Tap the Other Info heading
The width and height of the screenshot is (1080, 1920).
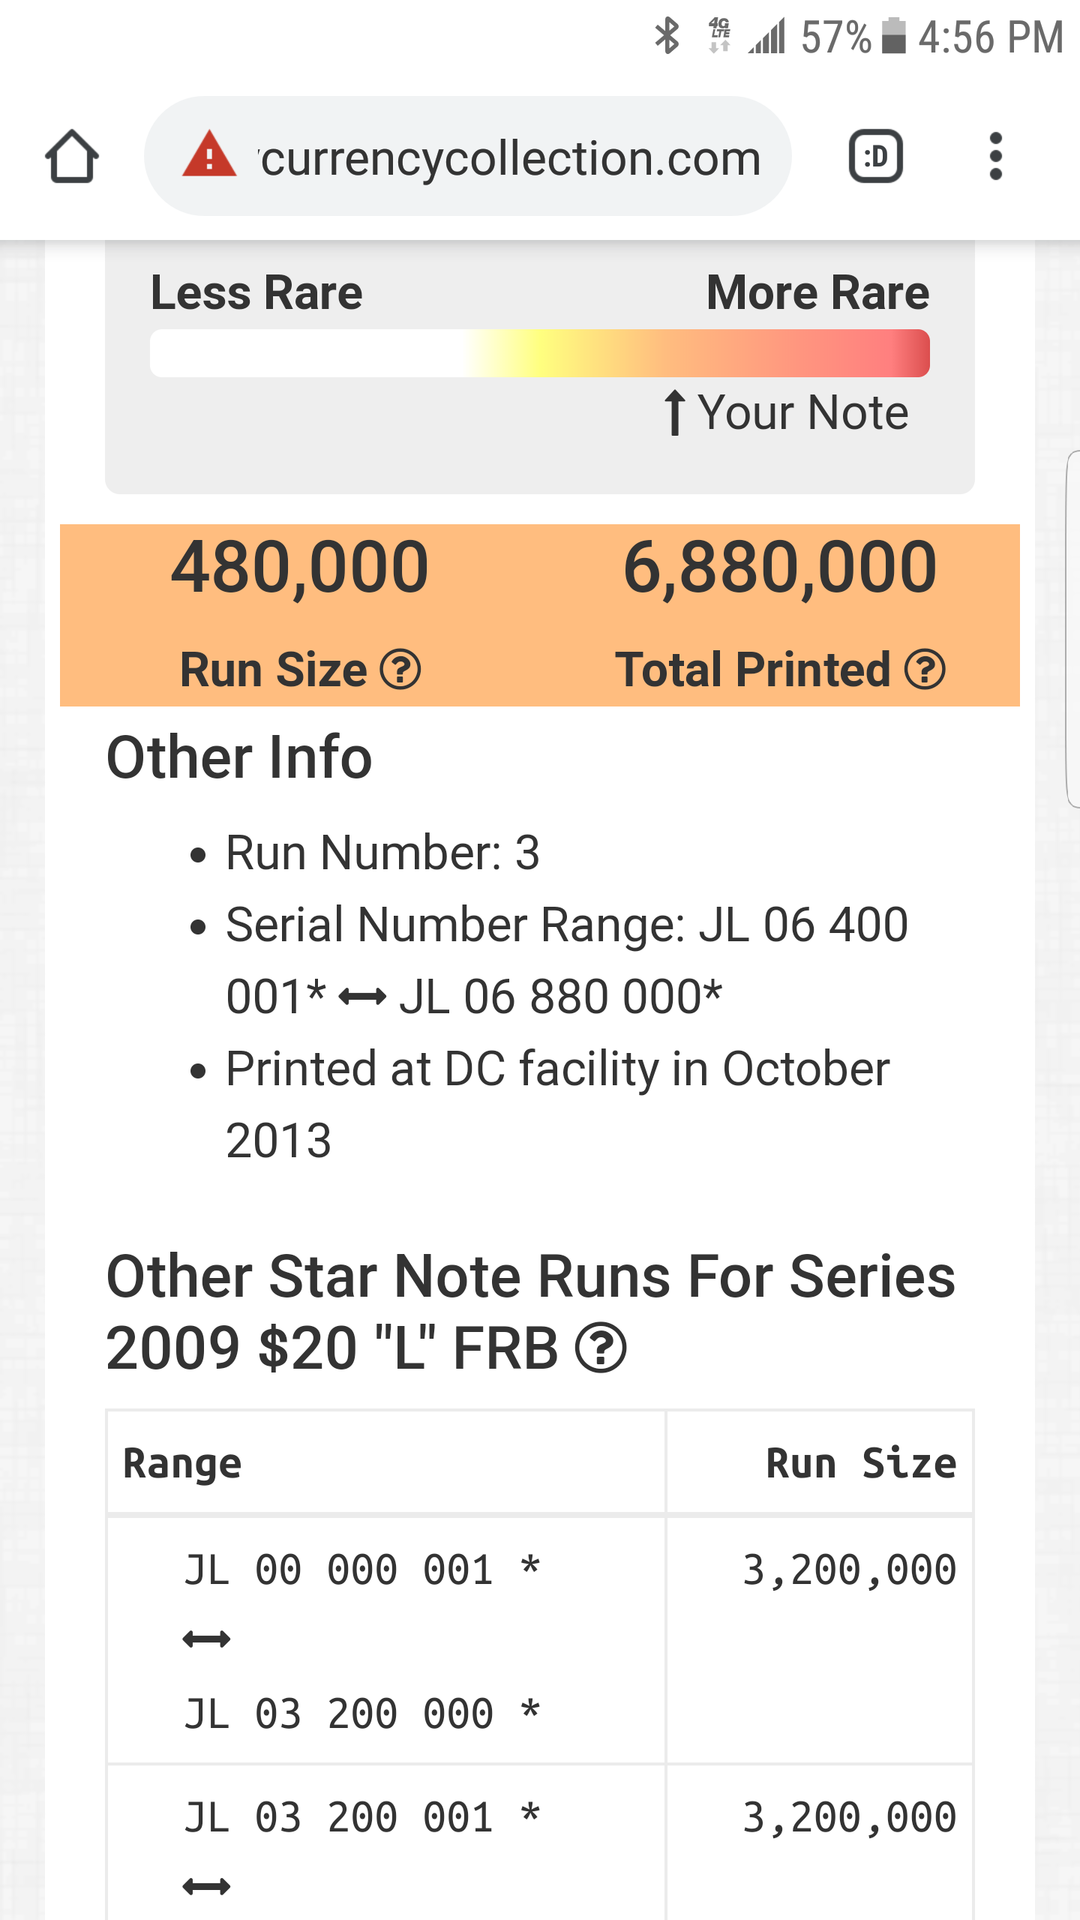tap(239, 757)
